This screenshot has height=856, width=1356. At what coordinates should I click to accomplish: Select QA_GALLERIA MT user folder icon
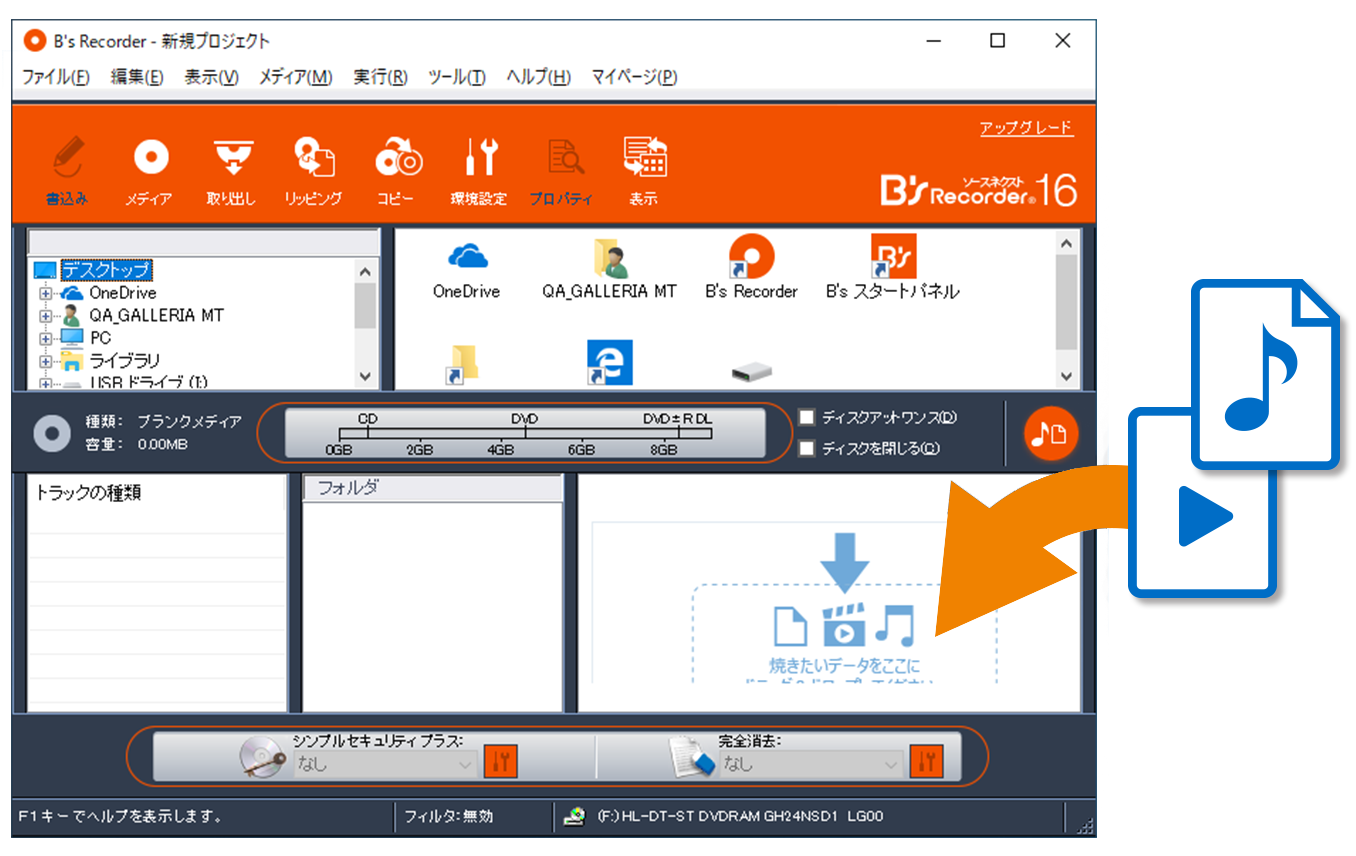[x=609, y=258]
